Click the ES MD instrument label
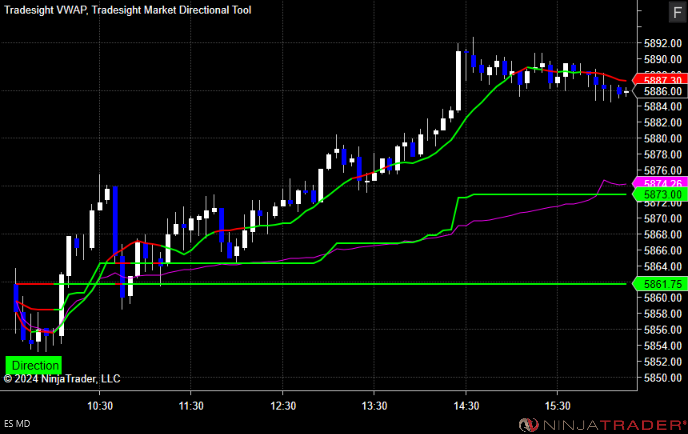This screenshot has height=434, width=688. coord(17,424)
